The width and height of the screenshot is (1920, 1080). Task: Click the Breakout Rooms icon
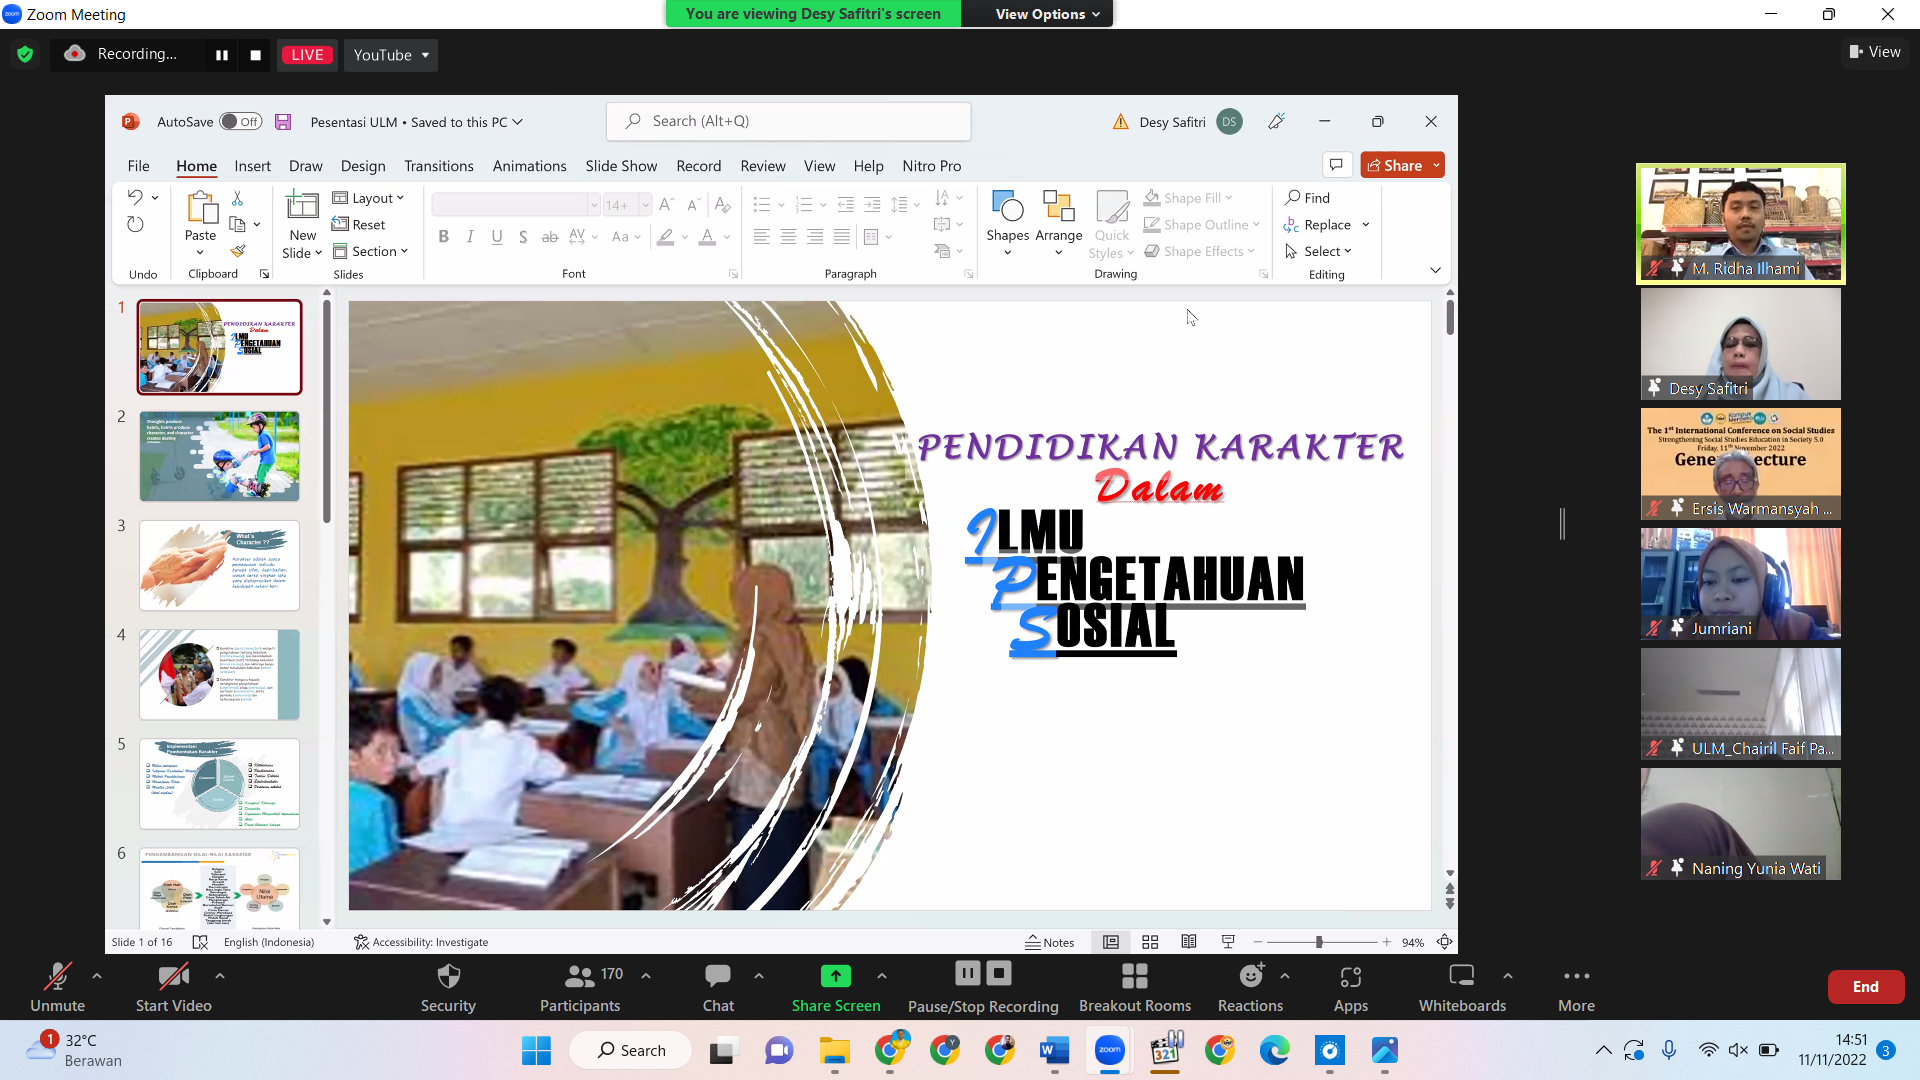click(x=1135, y=976)
